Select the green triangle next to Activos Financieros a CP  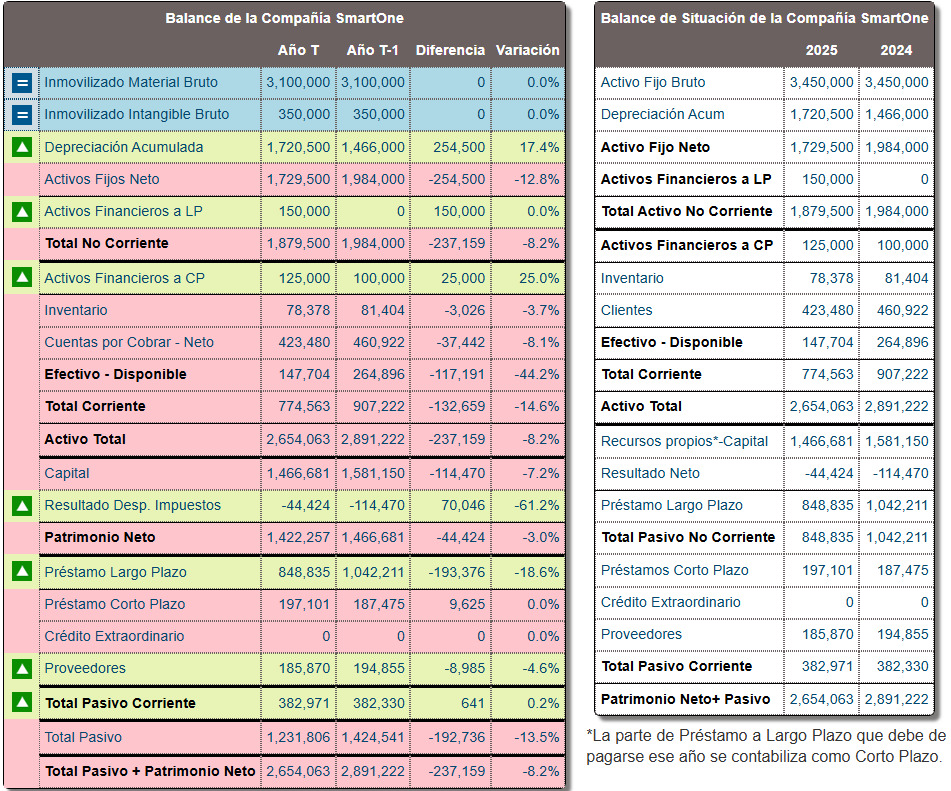(x=22, y=278)
